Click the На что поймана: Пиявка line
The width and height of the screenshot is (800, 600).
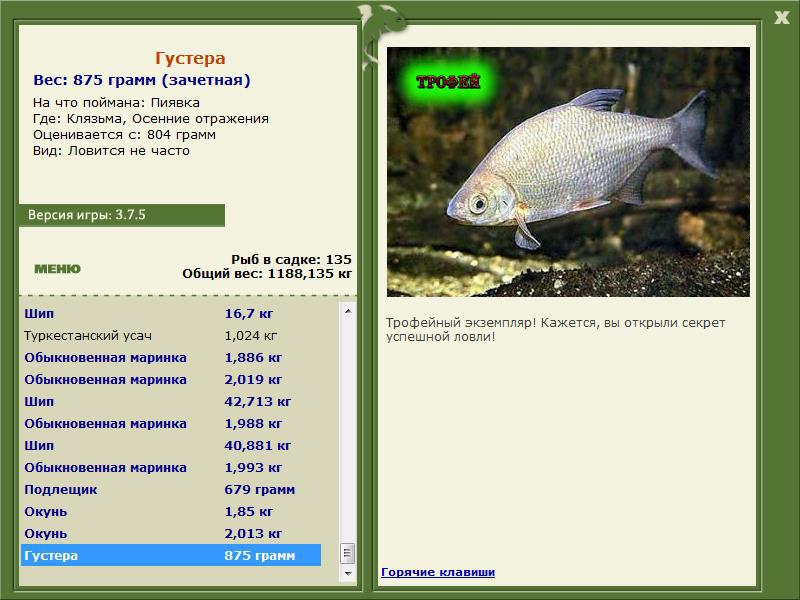pyautogui.click(x=116, y=103)
